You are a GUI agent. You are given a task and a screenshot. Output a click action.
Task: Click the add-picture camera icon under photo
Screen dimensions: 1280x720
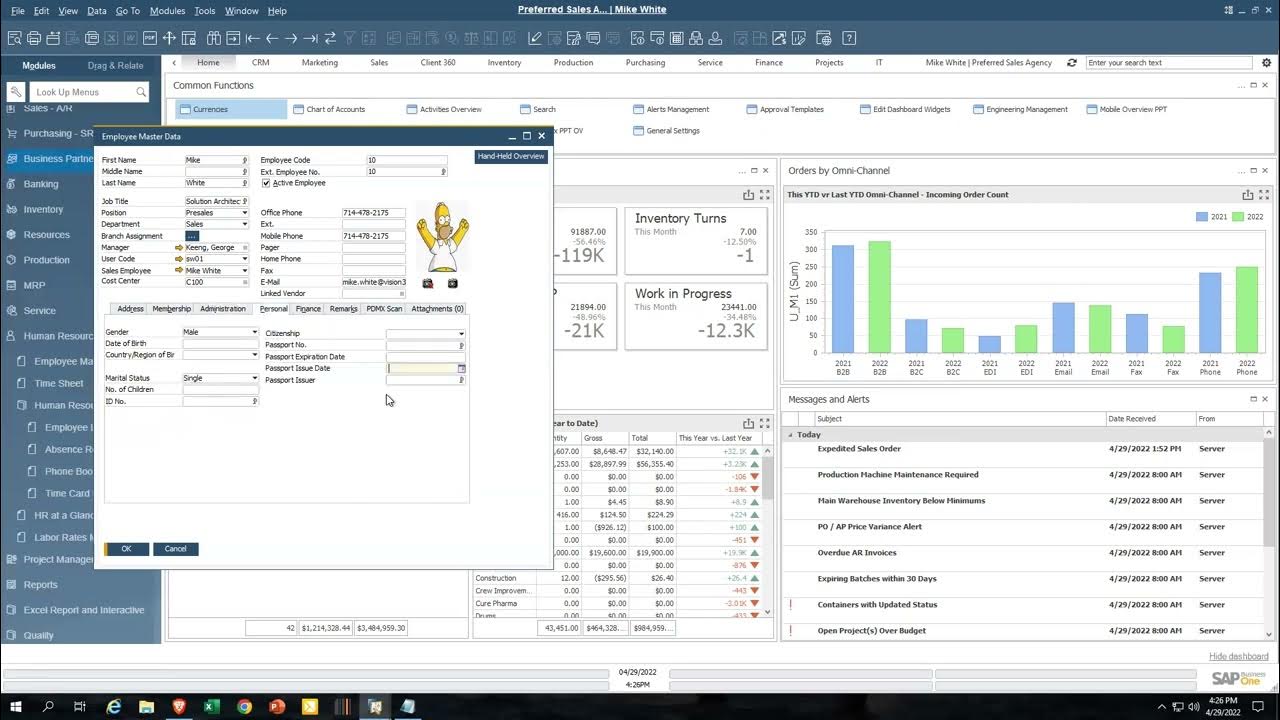click(452, 284)
